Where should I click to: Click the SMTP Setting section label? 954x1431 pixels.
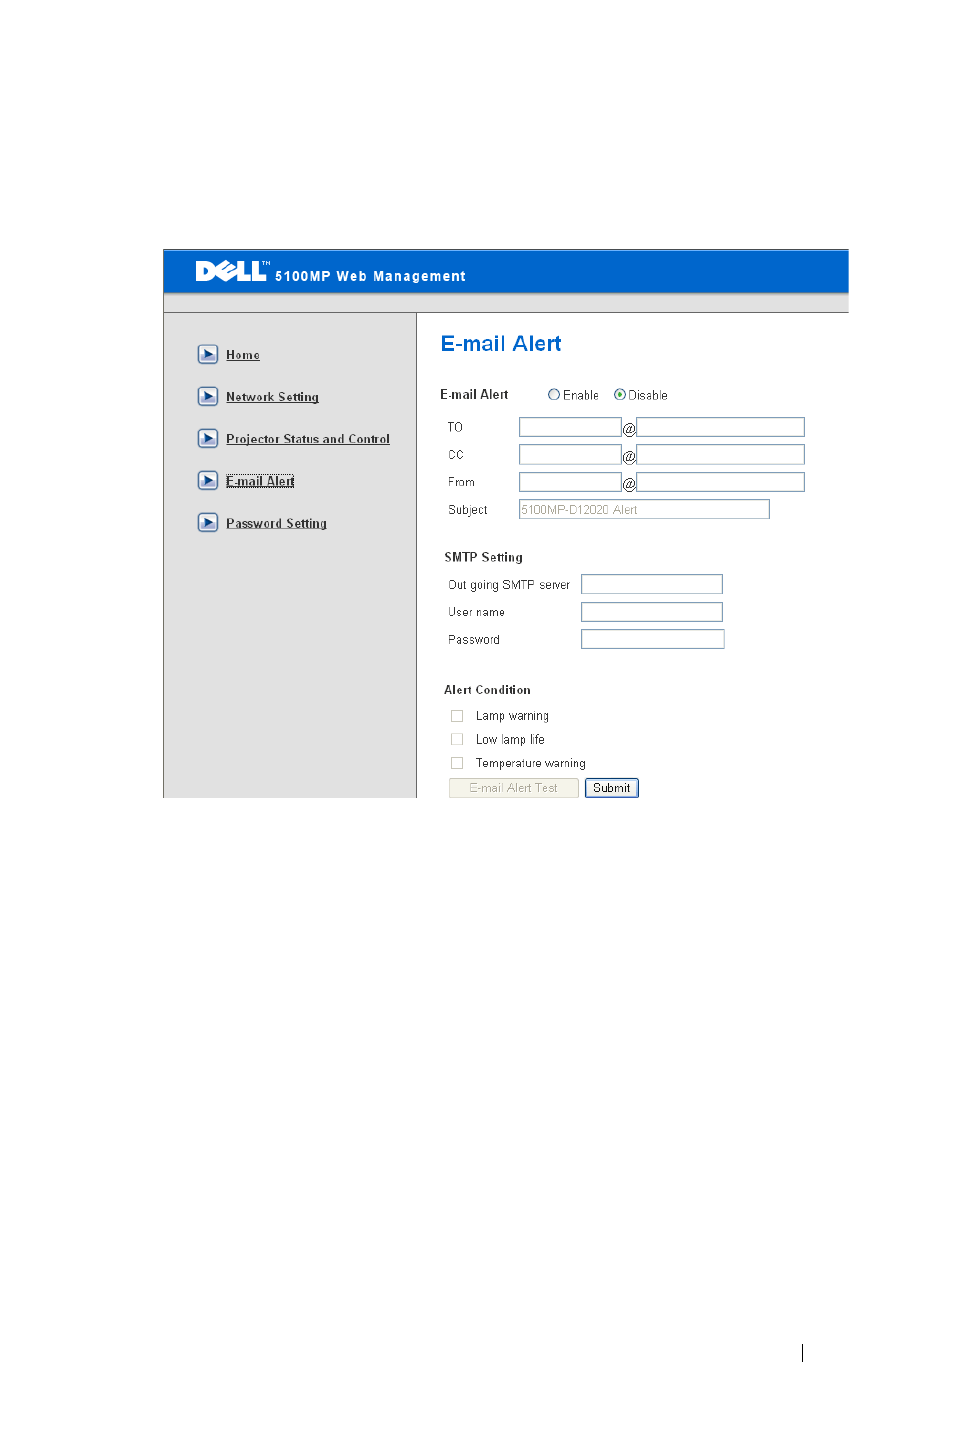pos(483,557)
